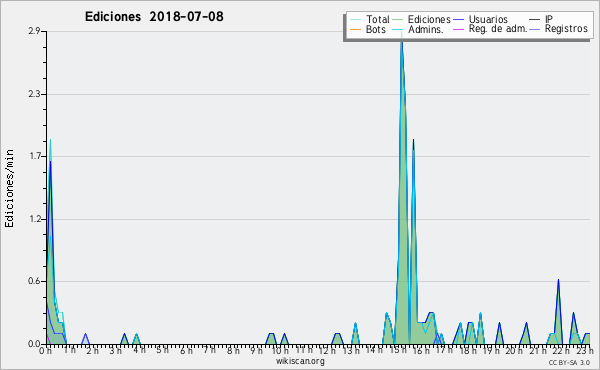Click the 15 h x-axis label
The width and height of the screenshot is (600, 370).
point(400,350)
